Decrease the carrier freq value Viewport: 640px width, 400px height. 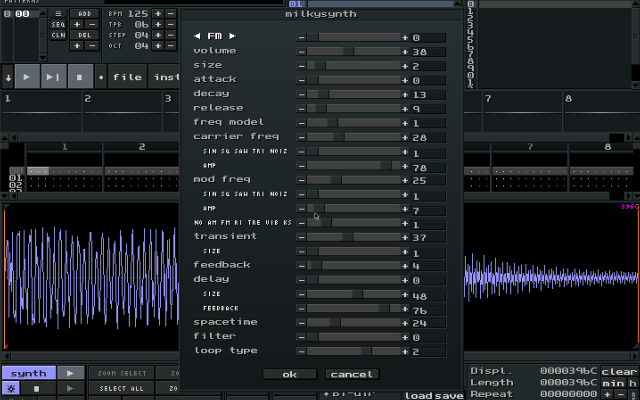301,138
